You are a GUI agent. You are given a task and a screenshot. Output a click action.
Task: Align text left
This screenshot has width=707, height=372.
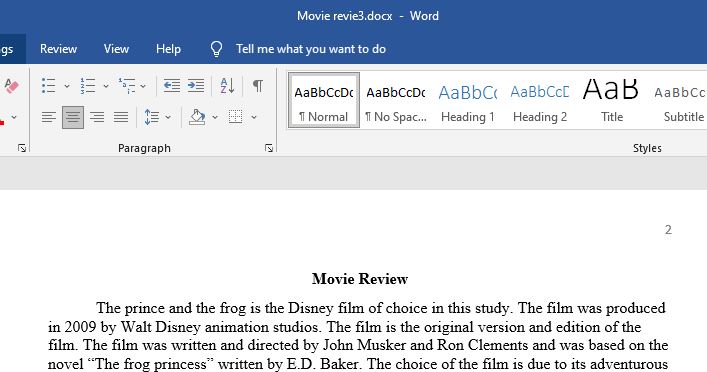coord(49,117)
